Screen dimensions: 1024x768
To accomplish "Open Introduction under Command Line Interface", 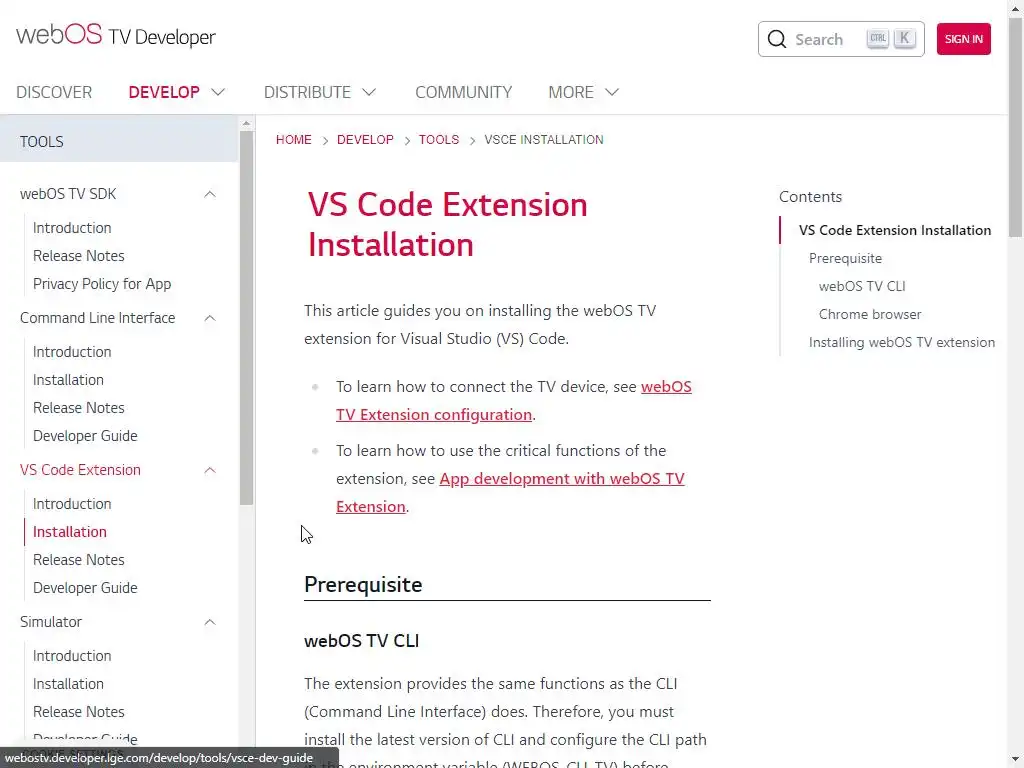I will 72,352.
